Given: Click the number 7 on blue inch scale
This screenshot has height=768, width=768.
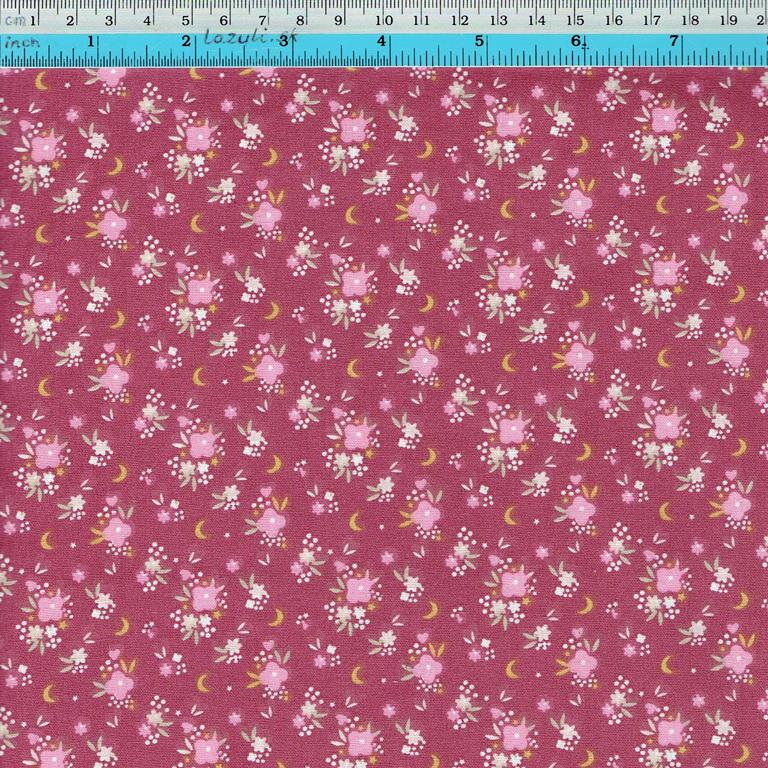Looking at the screenshot, I should click(x=674, y=41).
